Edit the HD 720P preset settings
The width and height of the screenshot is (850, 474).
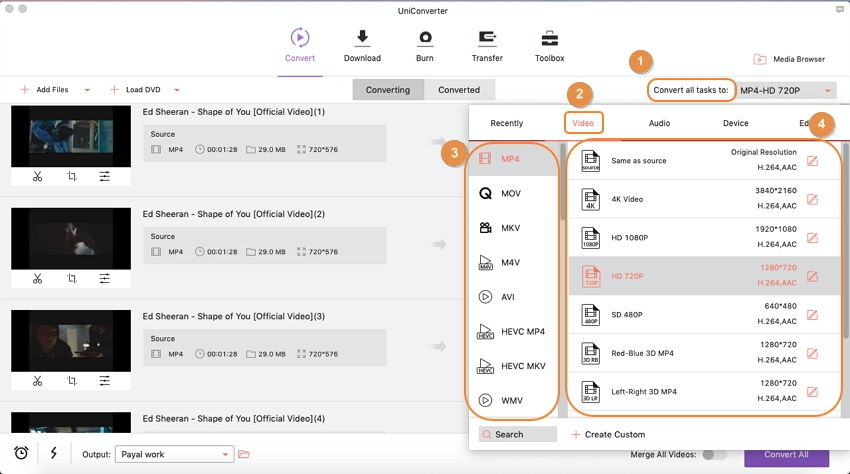(812, 276)
